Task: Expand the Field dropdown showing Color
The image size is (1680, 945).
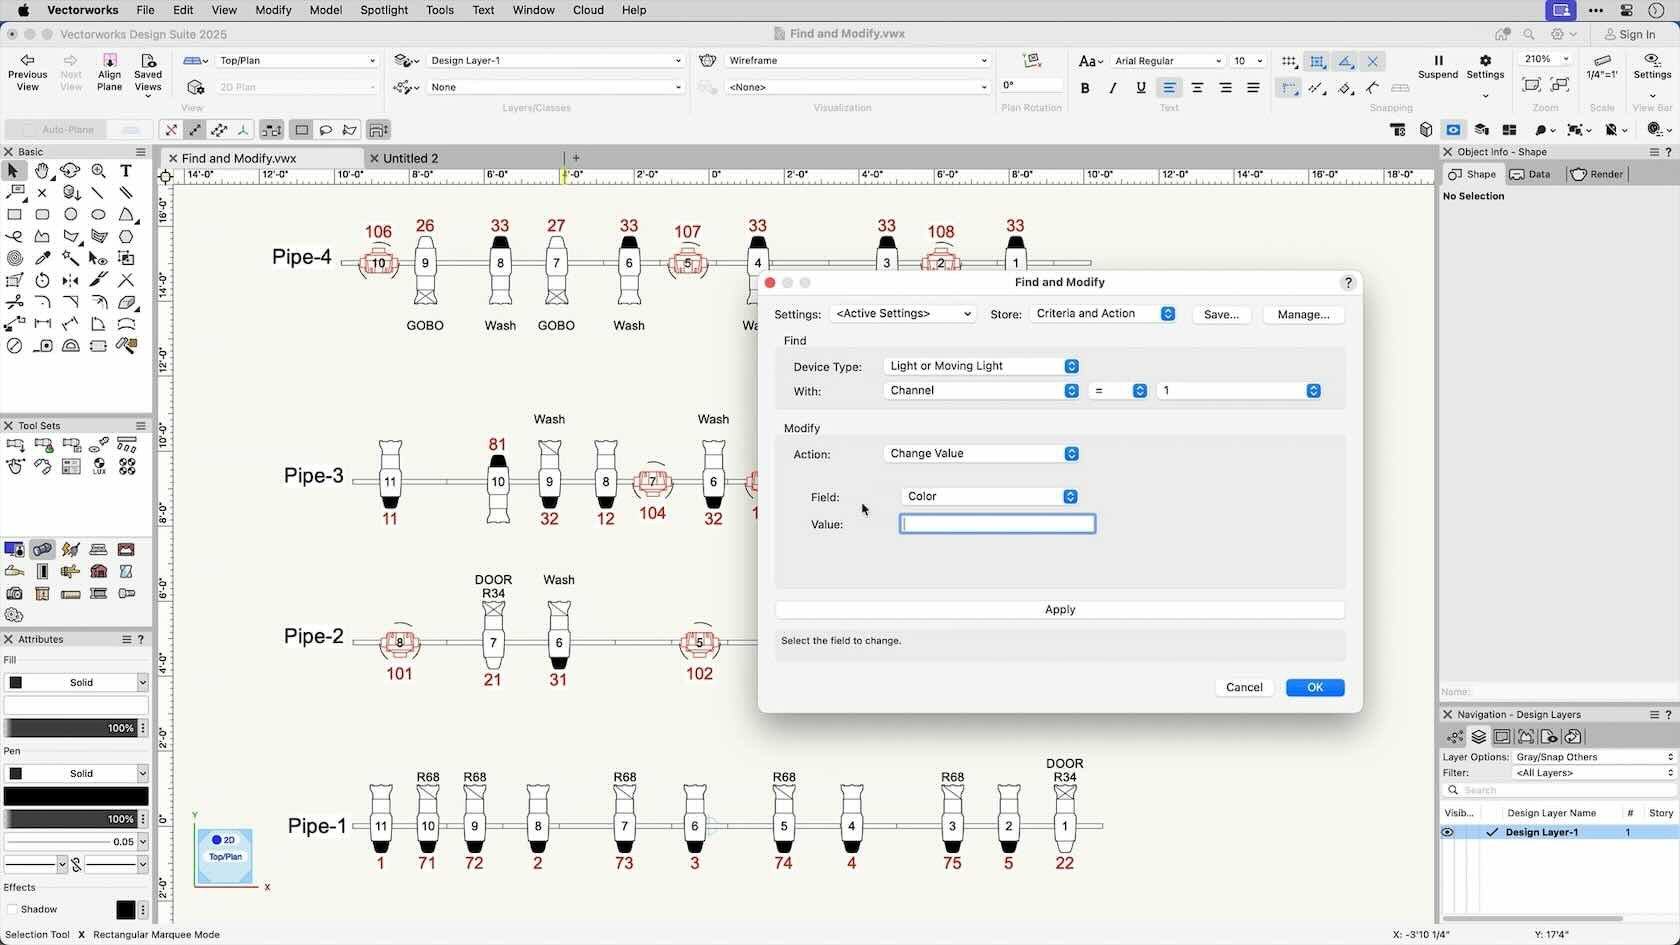Action: (990, 497)
